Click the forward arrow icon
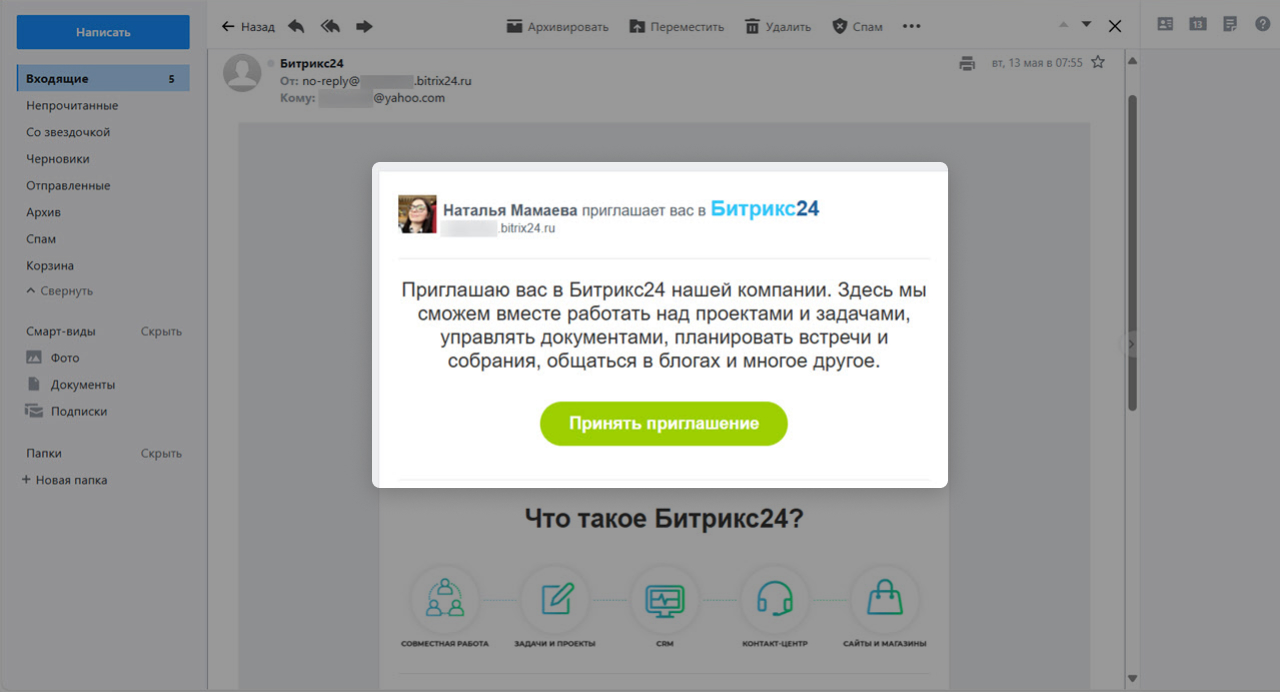This screenshot has height=692, width=1280. pyautogui.click(x=364, y=26)
